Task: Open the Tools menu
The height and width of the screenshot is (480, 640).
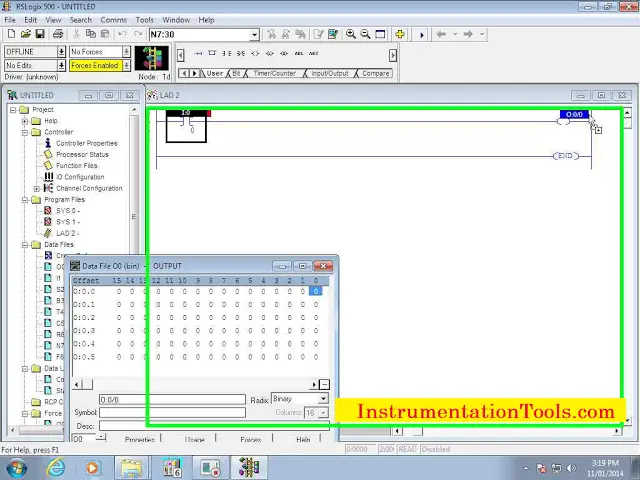Action: point(144,20)
